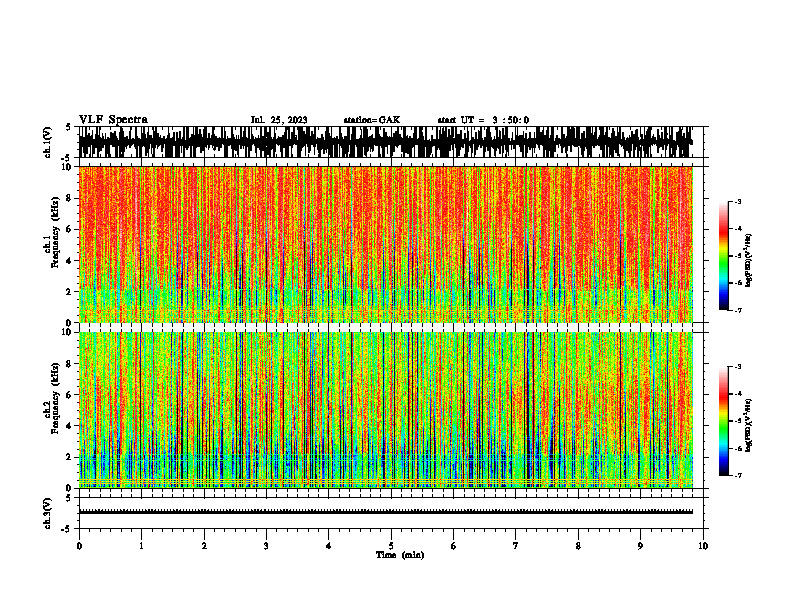This screenshot has height=612, width=792.
Task: Click the ch.2 color scale bar
Action: 724,421
